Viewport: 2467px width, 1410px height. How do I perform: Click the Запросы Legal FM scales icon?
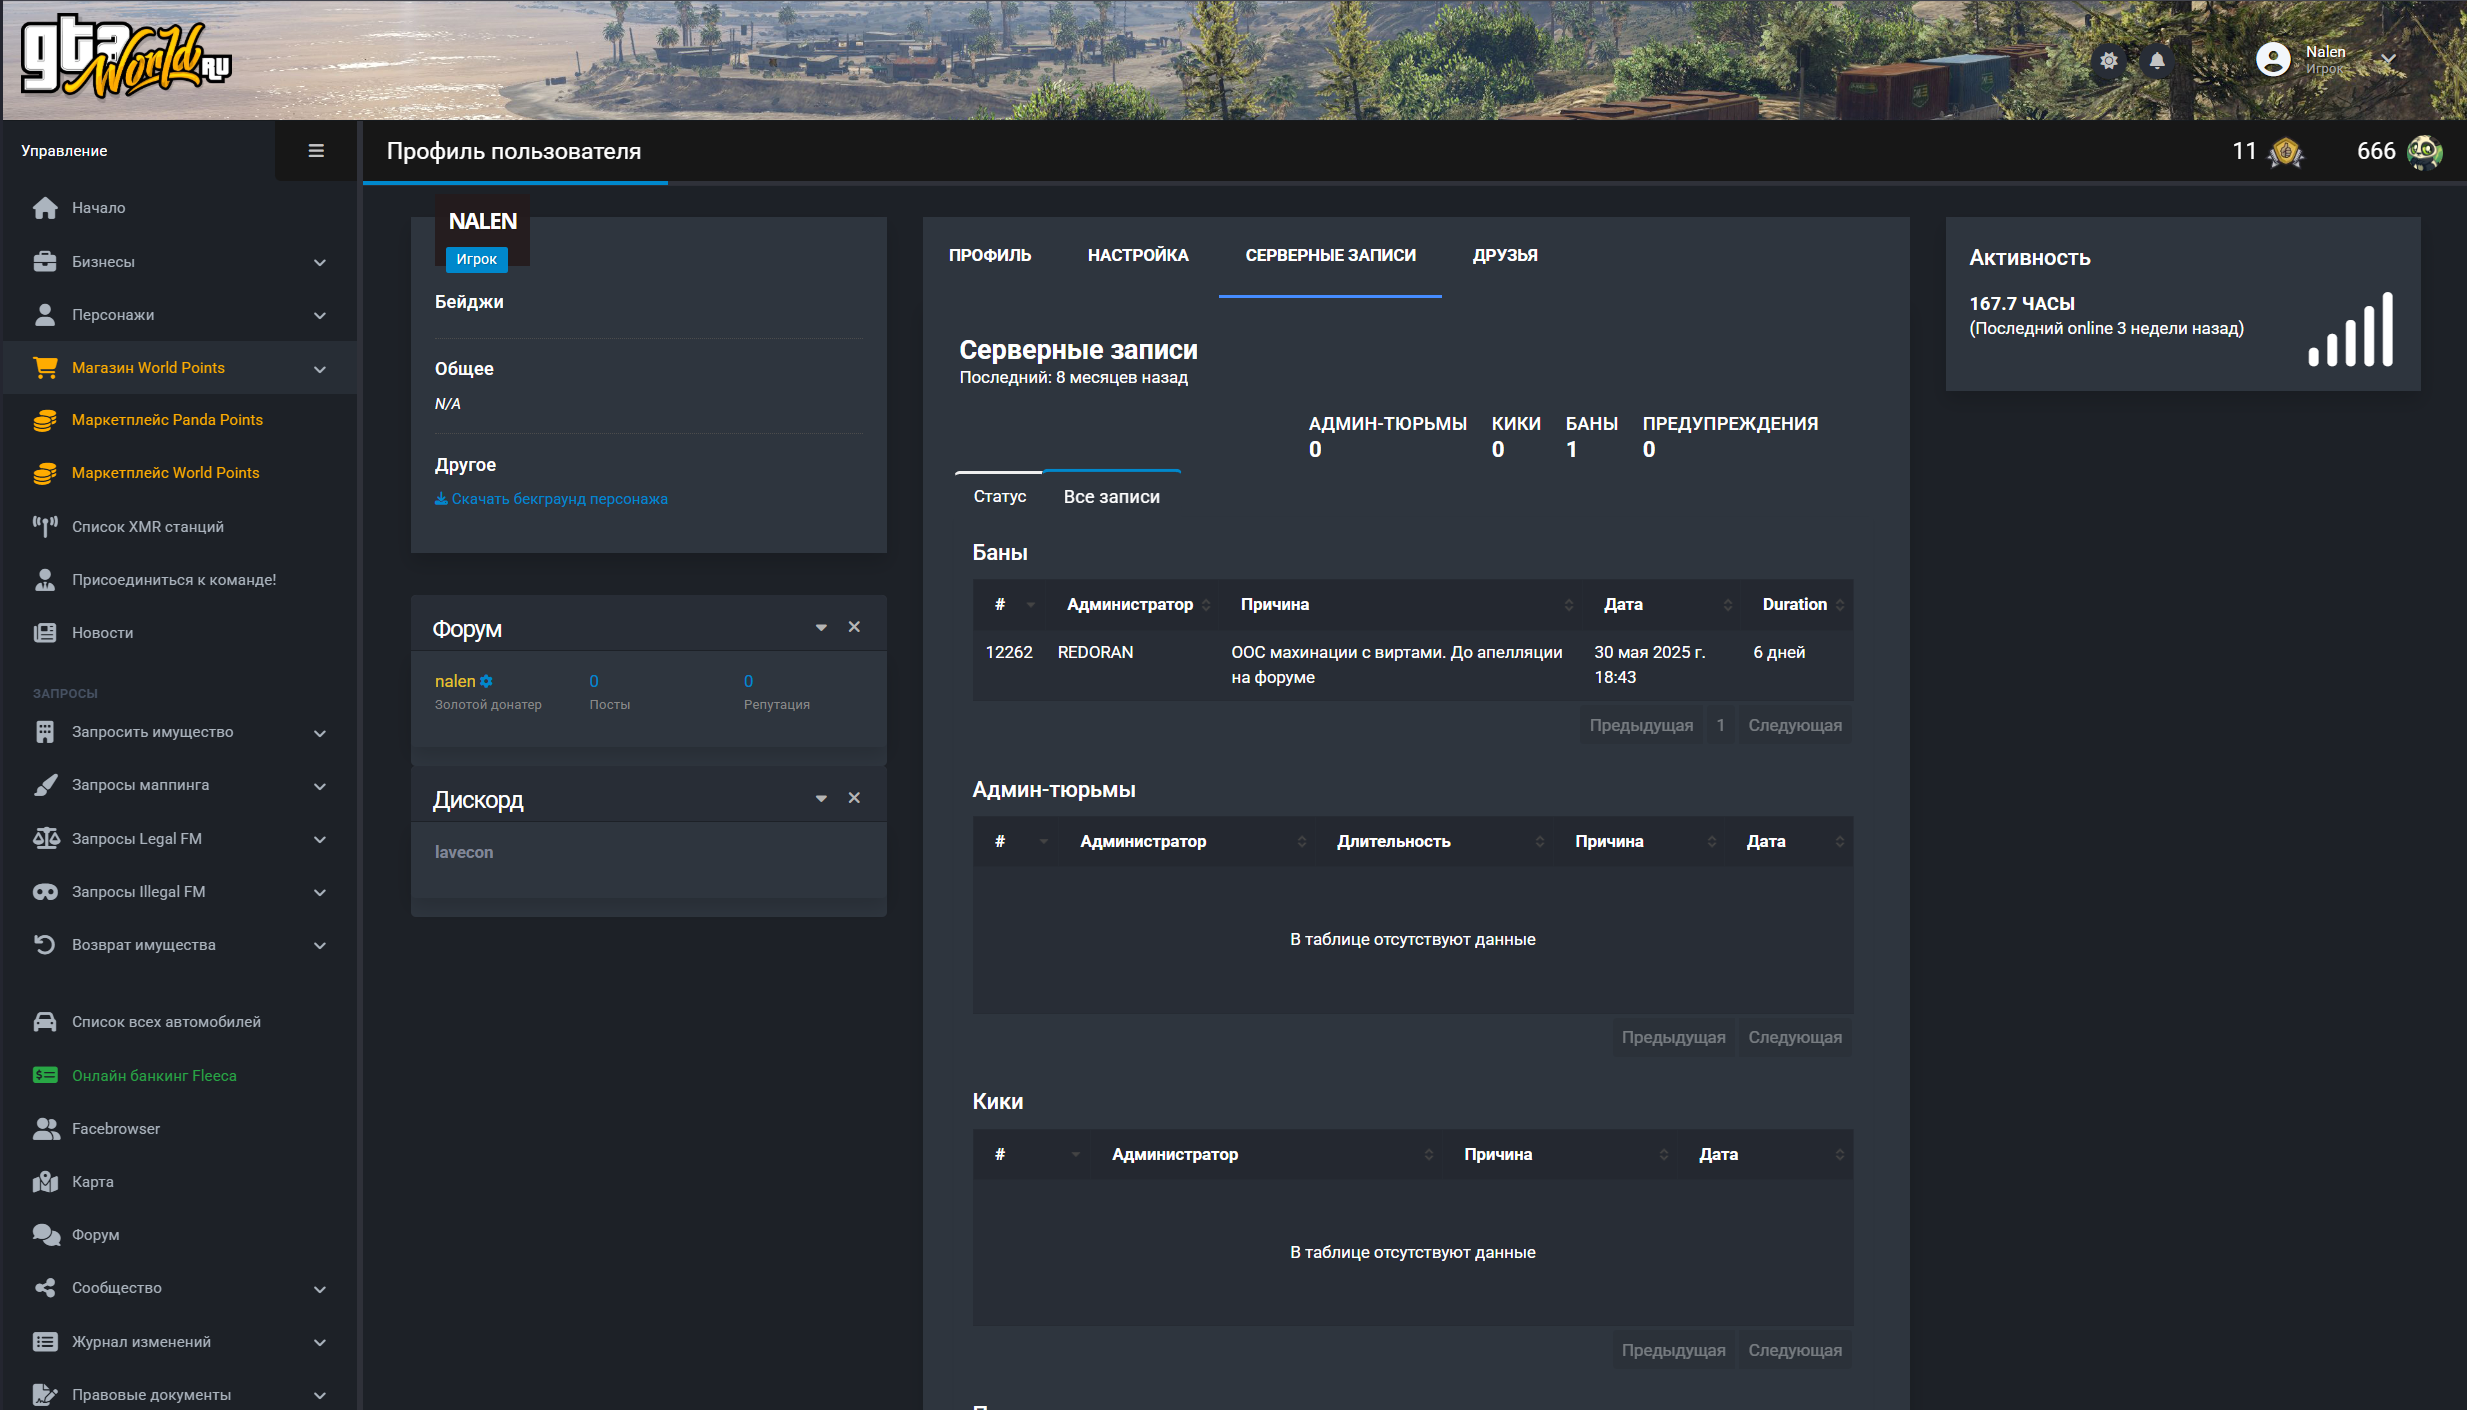(x=45, y=838)
